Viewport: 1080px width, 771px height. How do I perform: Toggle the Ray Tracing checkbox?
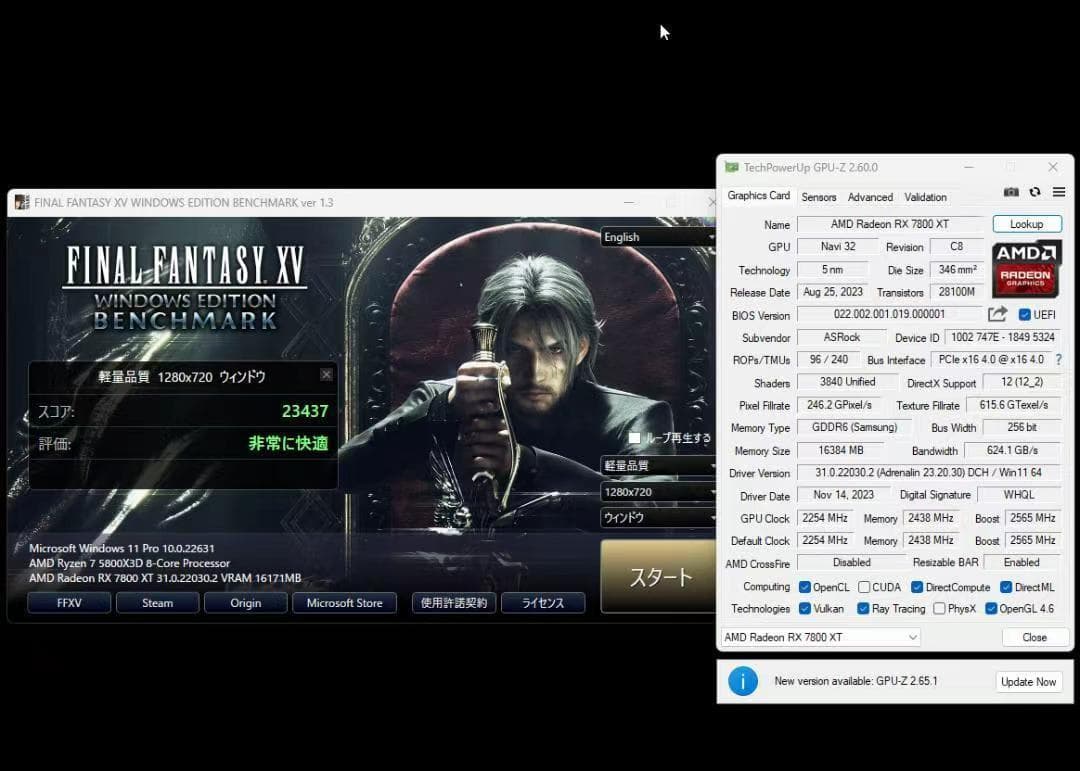click(x=863, y=608)
